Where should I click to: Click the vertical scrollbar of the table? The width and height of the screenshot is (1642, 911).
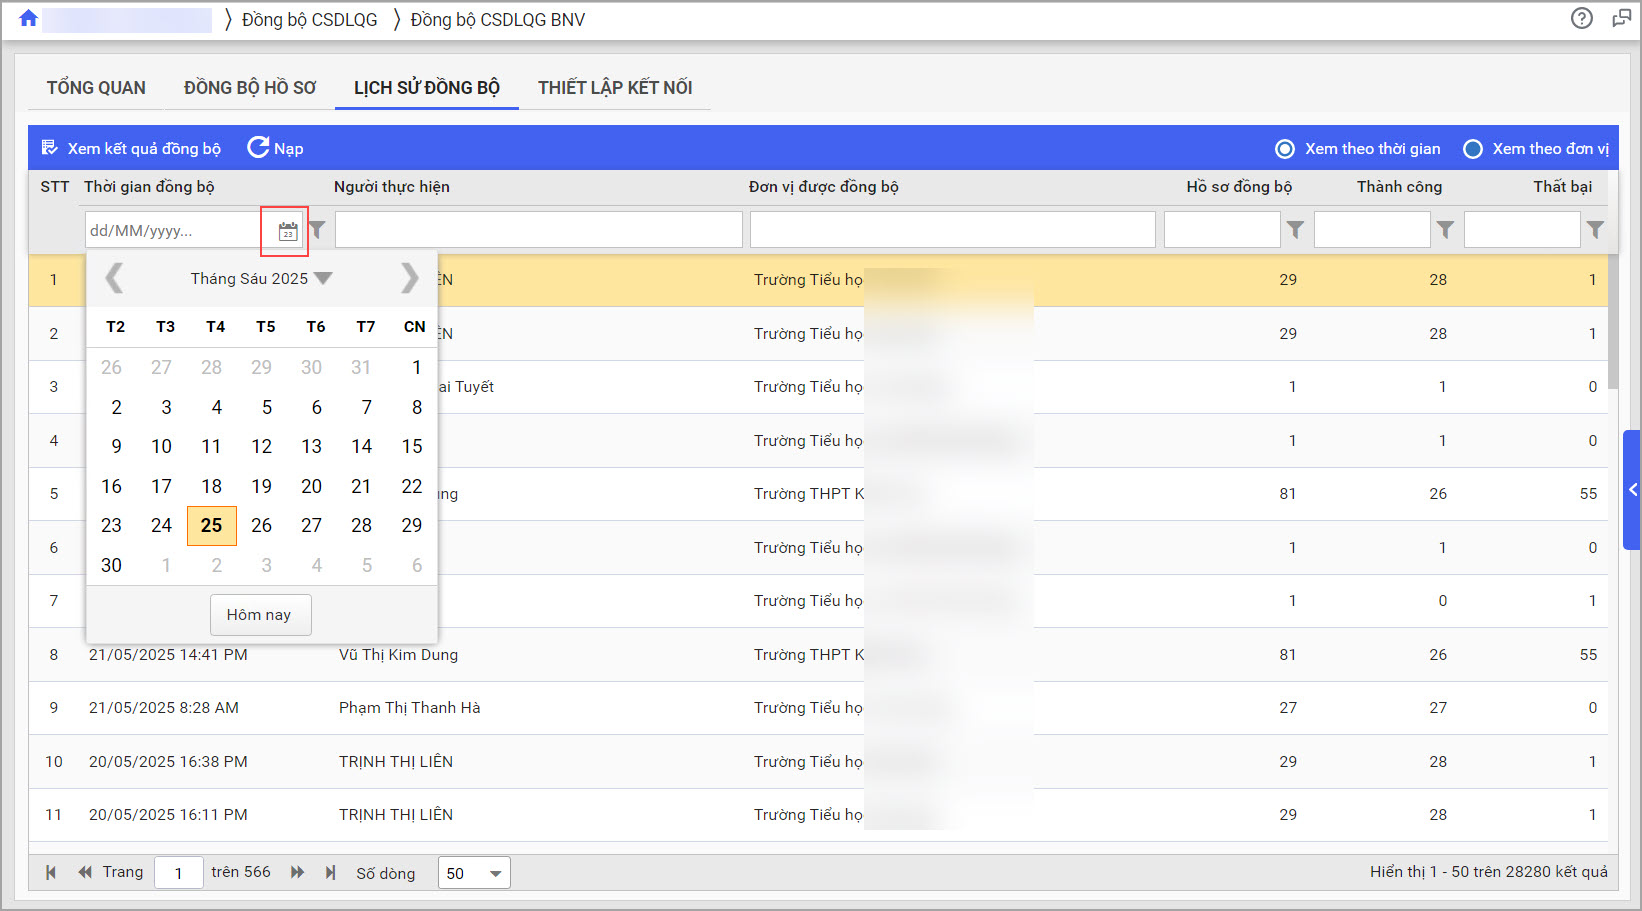pos(1613,320)
